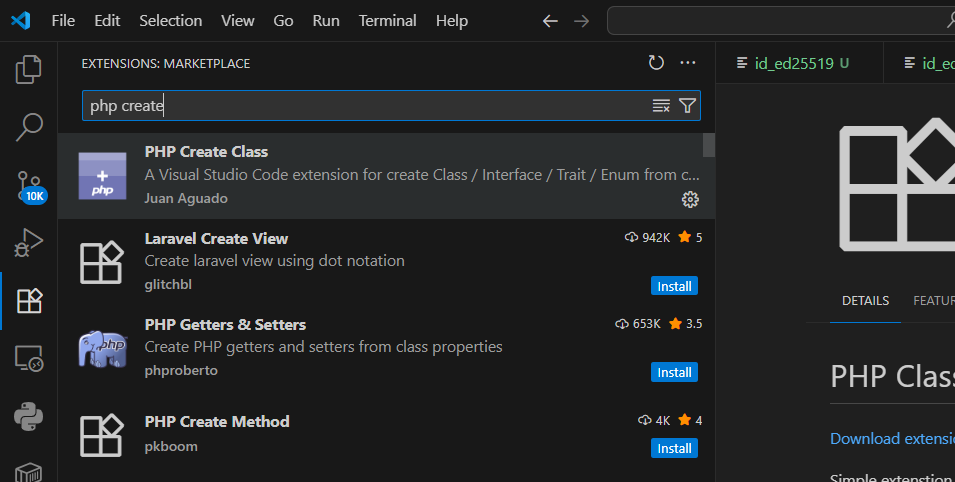This screenshot has width=955, height=482.
Task: Open the View menu
Action: (x=238, y=21)
